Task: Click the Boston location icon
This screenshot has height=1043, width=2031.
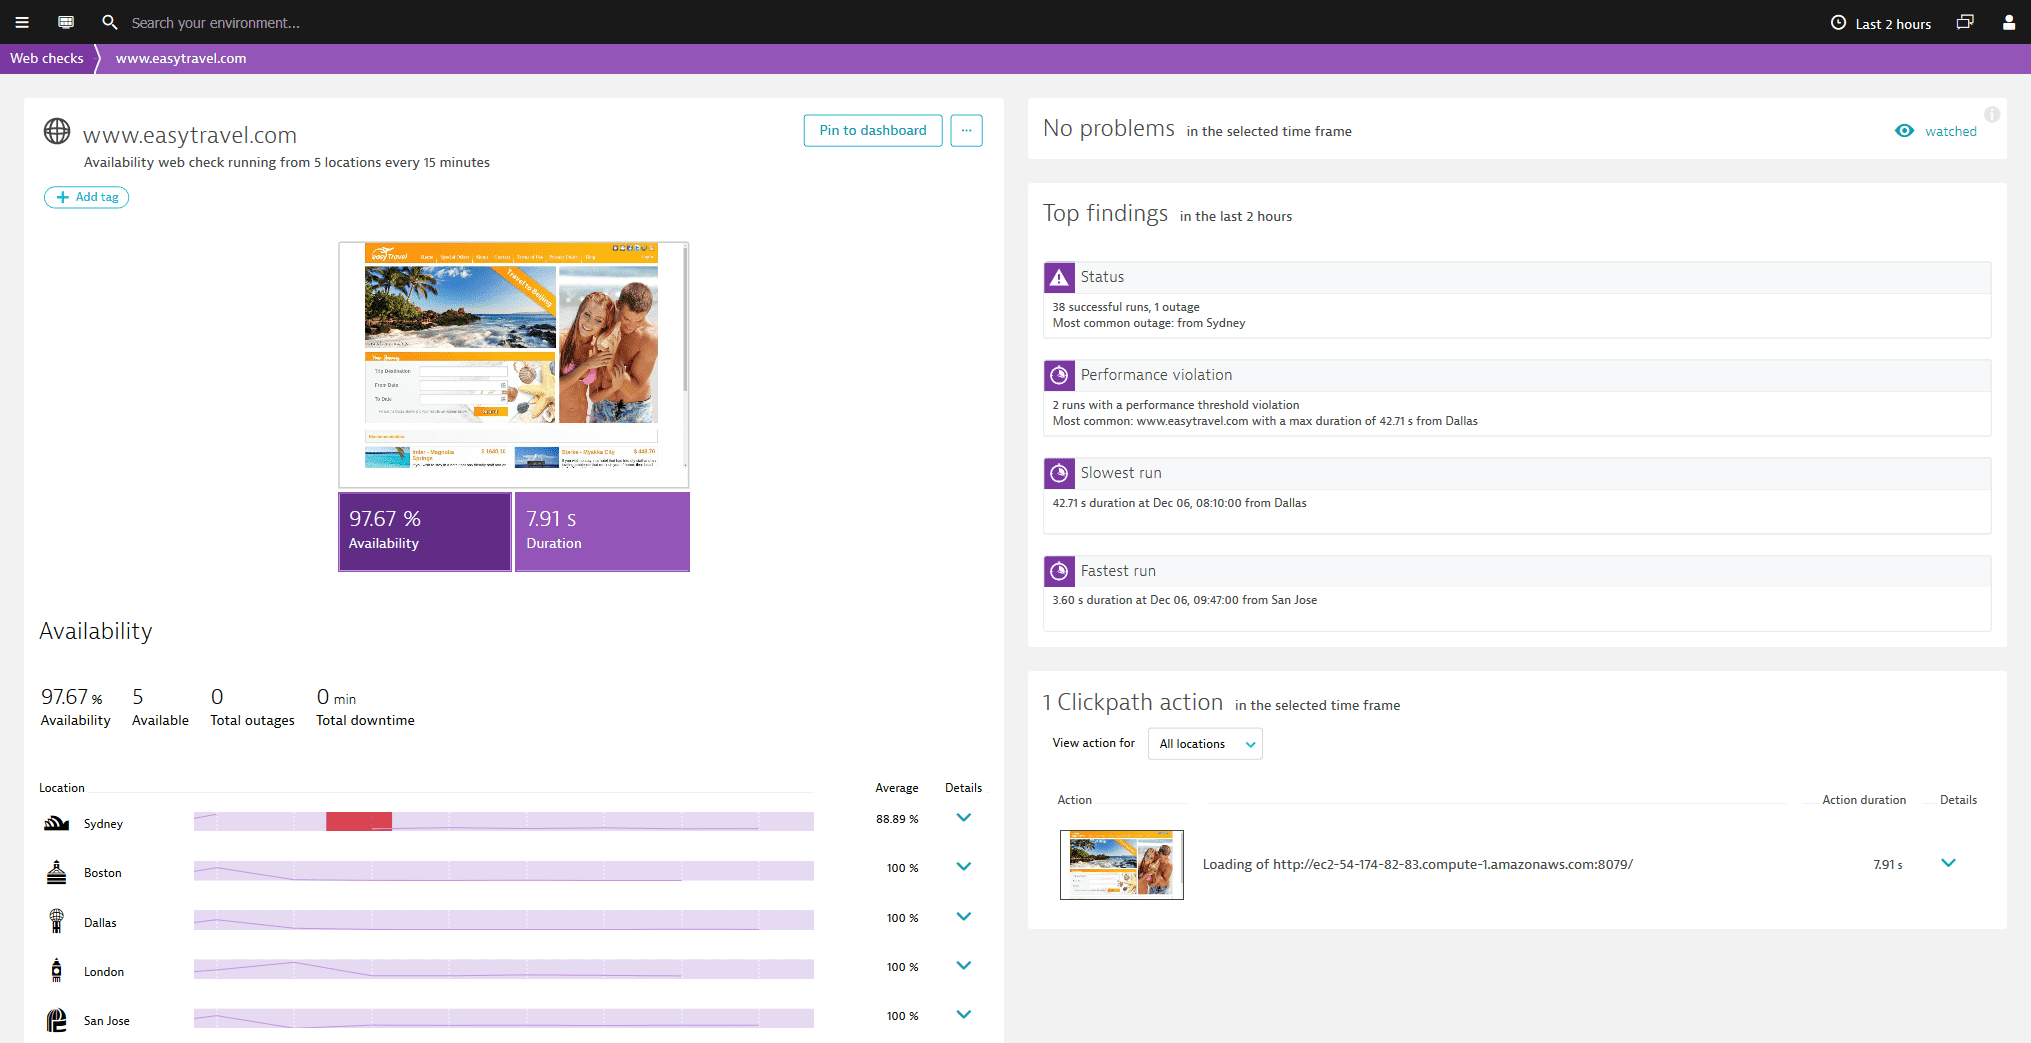Action: pos(57,872)
